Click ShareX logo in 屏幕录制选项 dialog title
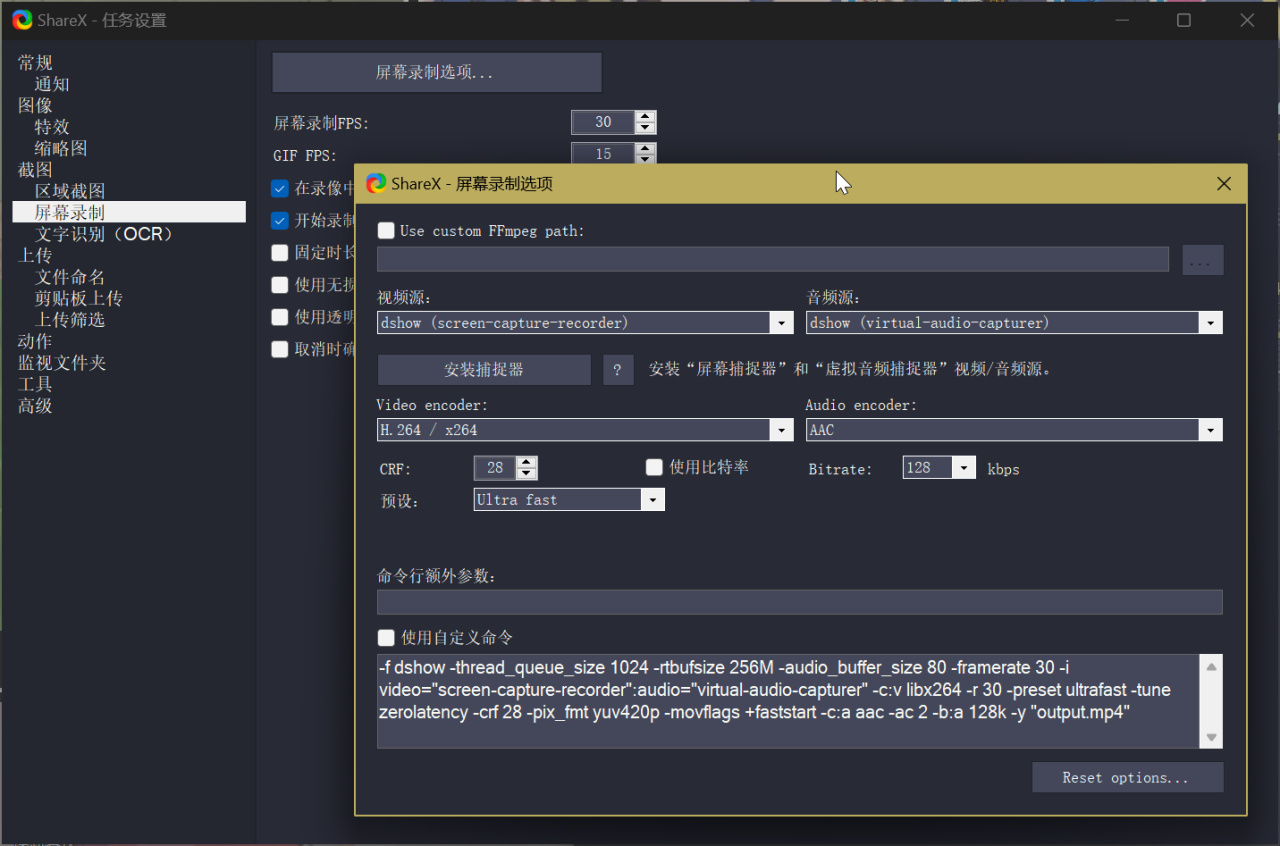This screenshot has width=1280, height=846. point(376,183)
